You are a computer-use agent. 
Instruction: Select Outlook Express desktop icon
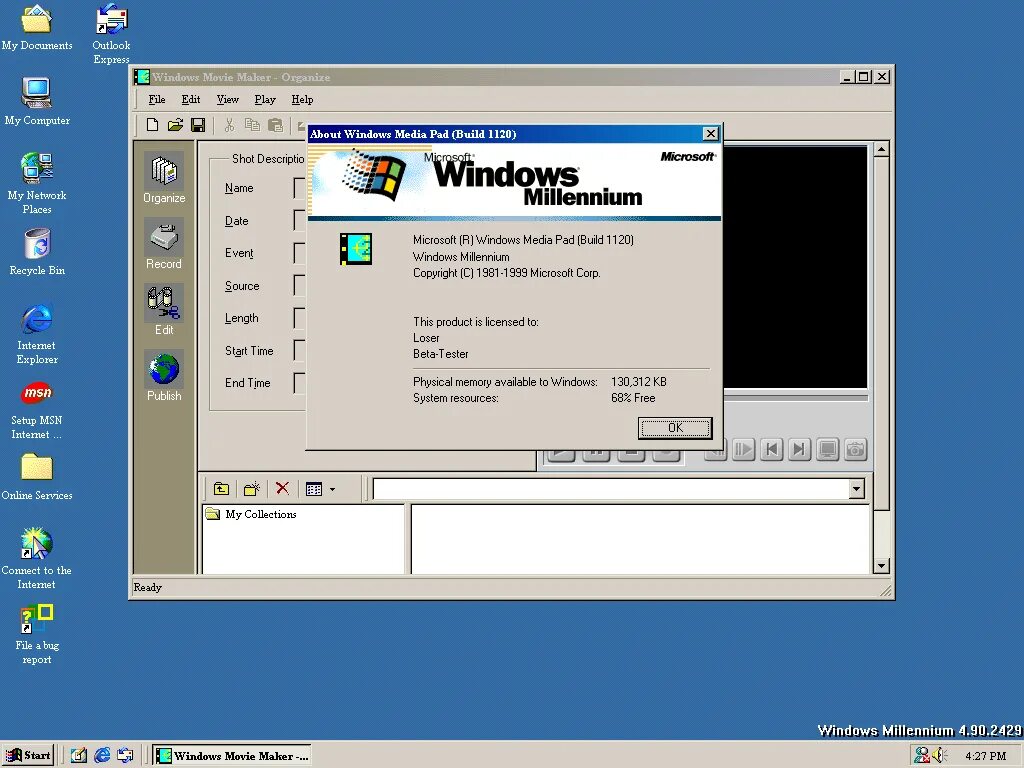[111, 33]
